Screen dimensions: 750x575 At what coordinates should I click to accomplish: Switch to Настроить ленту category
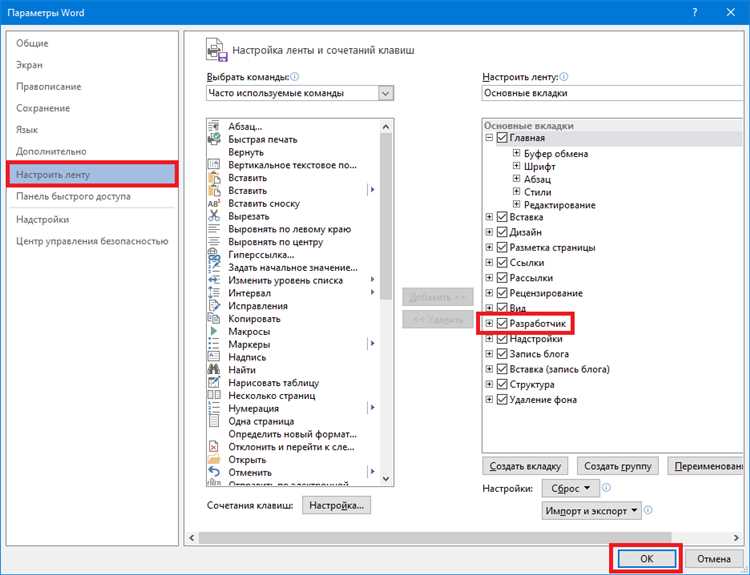(x=92, y=174)
